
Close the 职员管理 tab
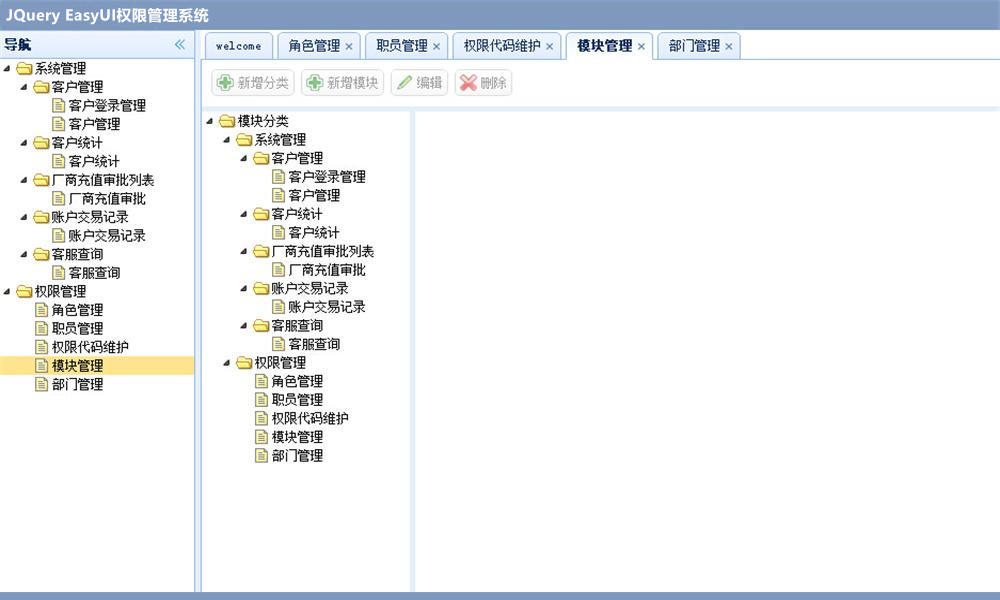pyautogui.click(x=436, y=47)
